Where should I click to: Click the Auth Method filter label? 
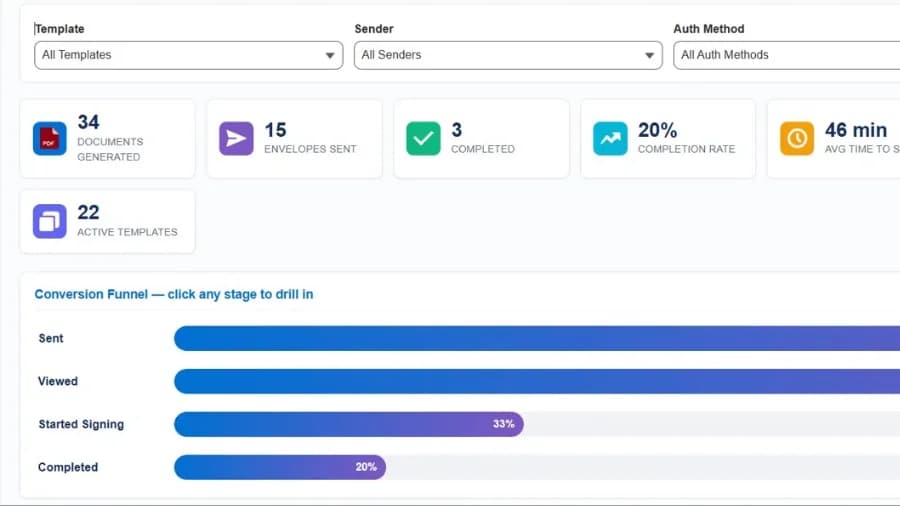[x=709, y=29]
